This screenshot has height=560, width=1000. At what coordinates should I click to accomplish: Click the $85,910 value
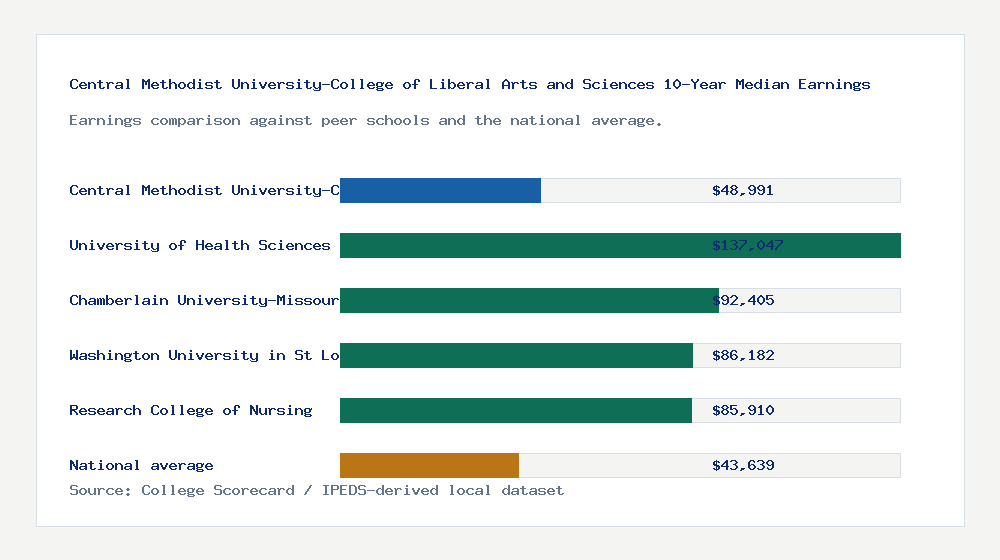(743, 410)
